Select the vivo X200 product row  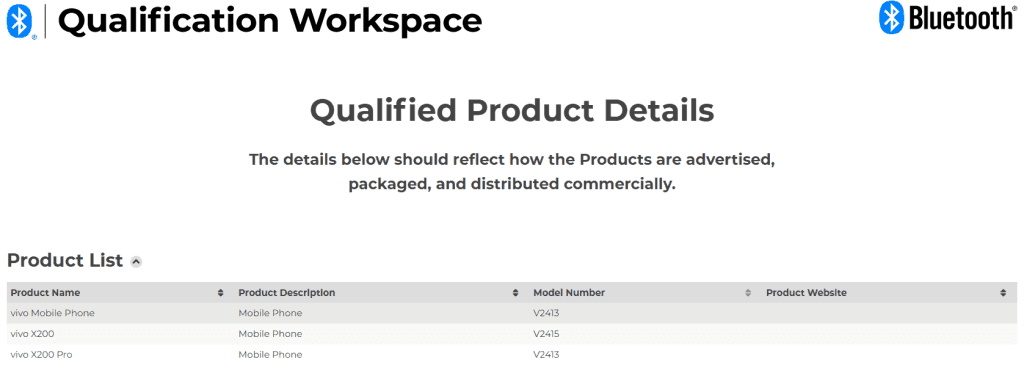[512, 334]
